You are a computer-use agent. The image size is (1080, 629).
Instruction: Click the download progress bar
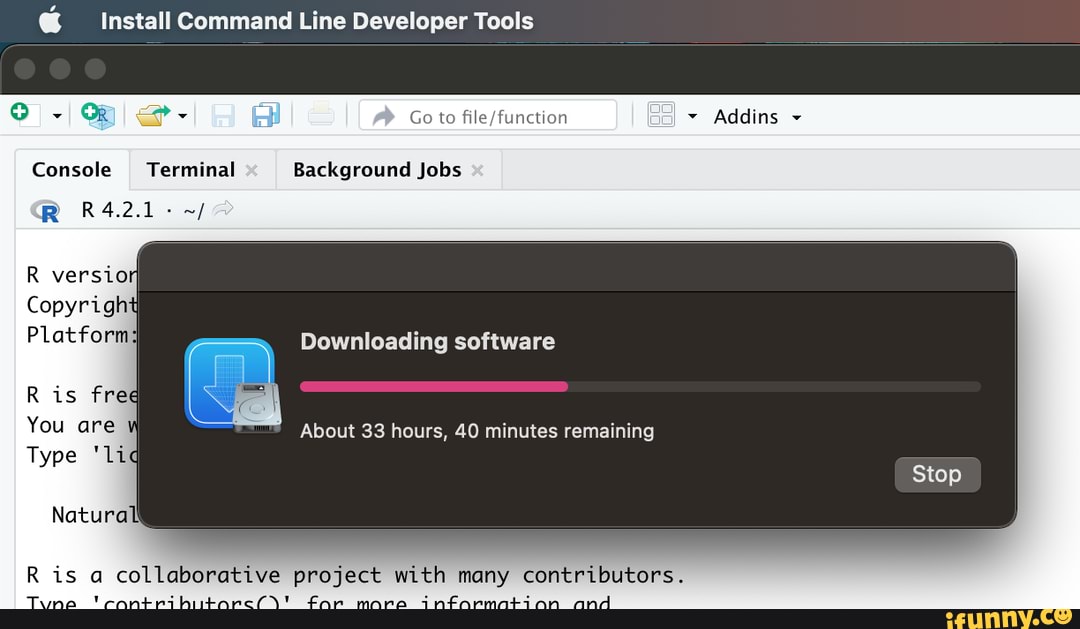[640, 387]
